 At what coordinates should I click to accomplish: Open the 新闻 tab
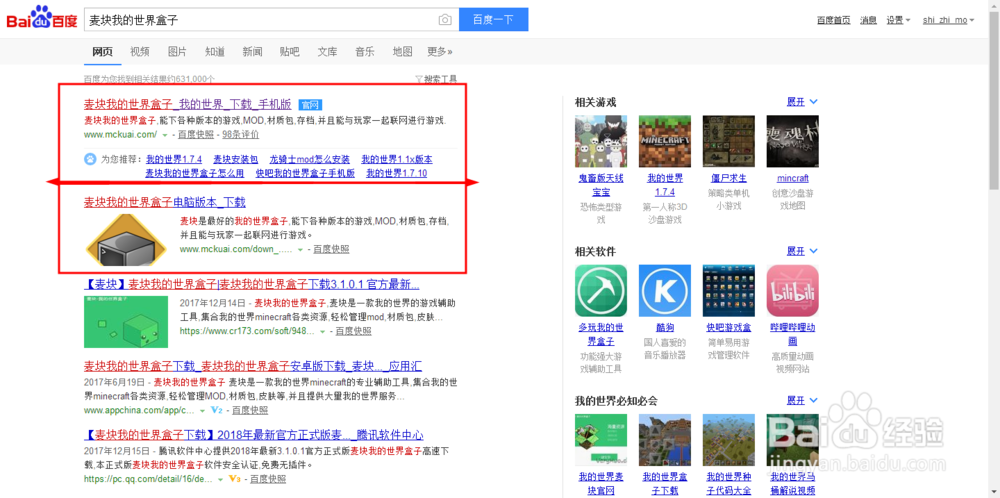click(x=252, y=52)
